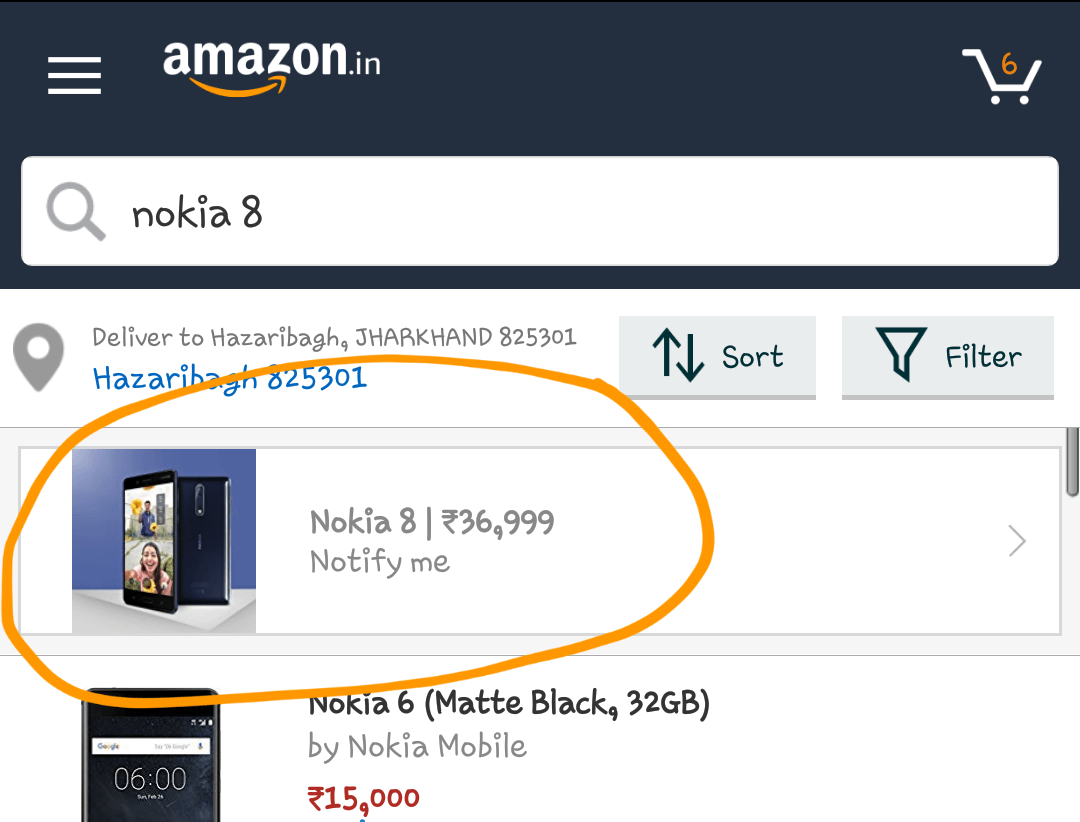Open the Nokia 8 ₹36,999 banner
The width and height of the screenshot is (1080, 822).
coord(540,541)
